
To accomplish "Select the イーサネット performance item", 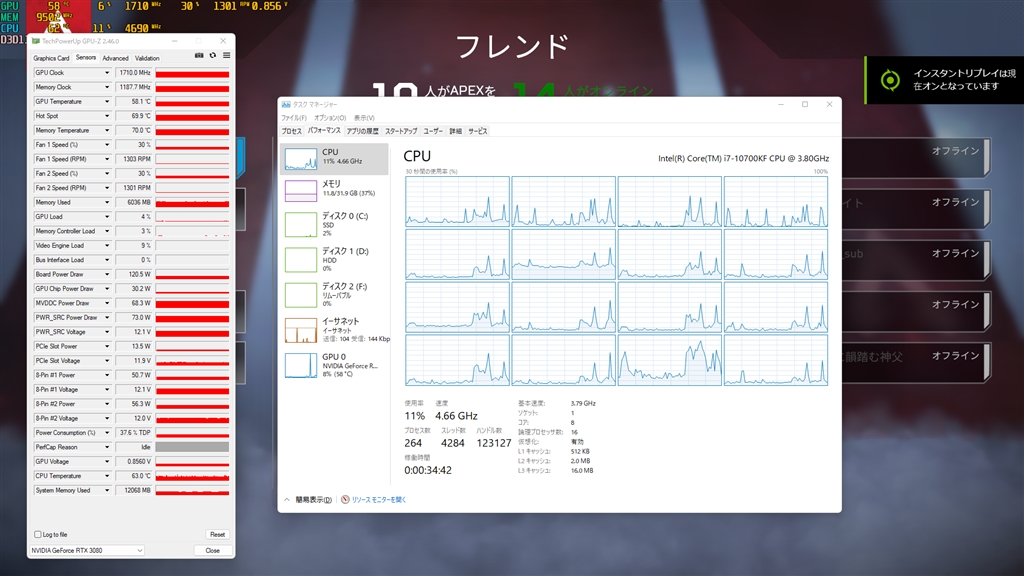I will click(335, 330).
